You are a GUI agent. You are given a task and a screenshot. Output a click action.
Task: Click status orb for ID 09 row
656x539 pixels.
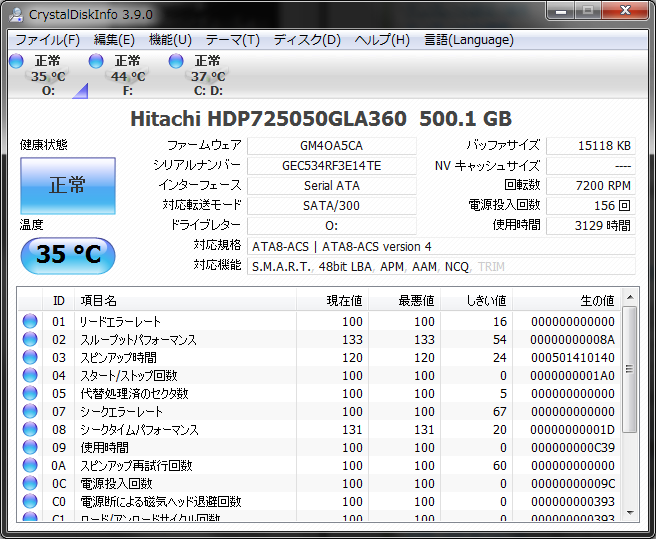click(x=30, y=447)
